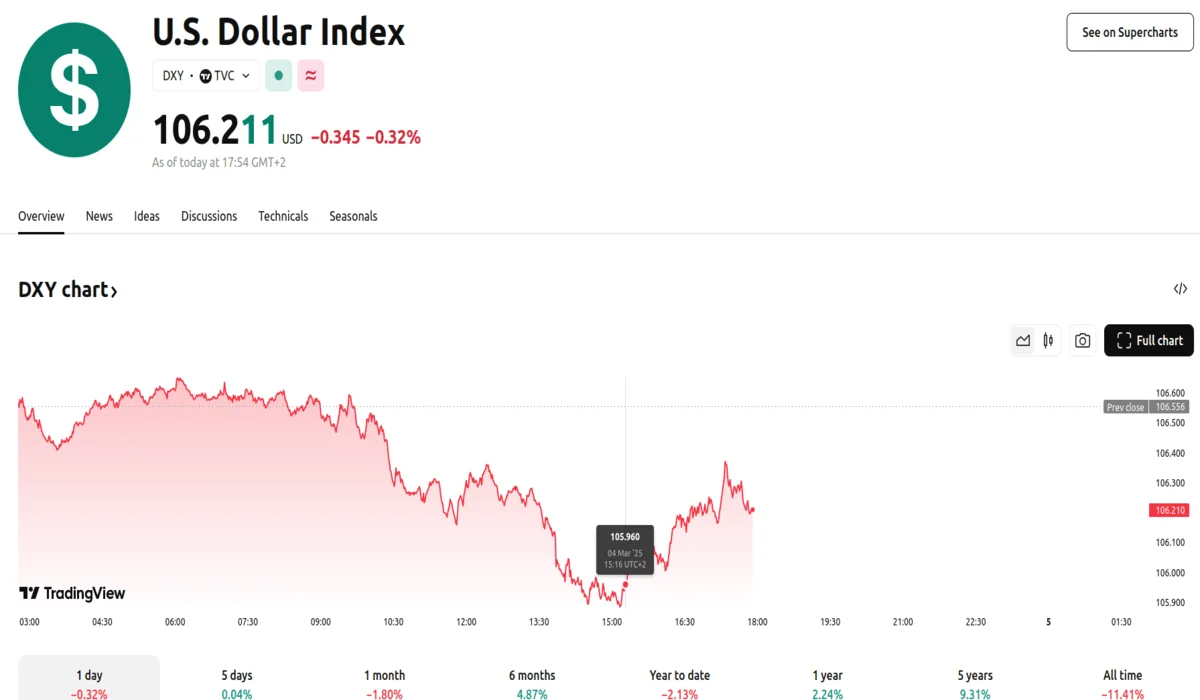Click the pink approximate data icon

[x=310, y=76]
